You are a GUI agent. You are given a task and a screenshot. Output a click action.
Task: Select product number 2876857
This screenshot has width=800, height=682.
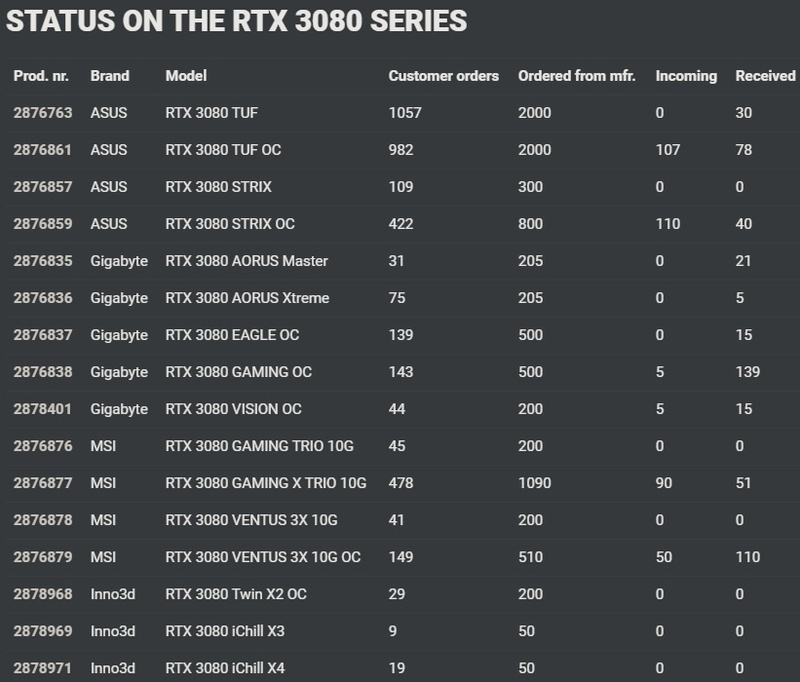(x=43, y=187)
